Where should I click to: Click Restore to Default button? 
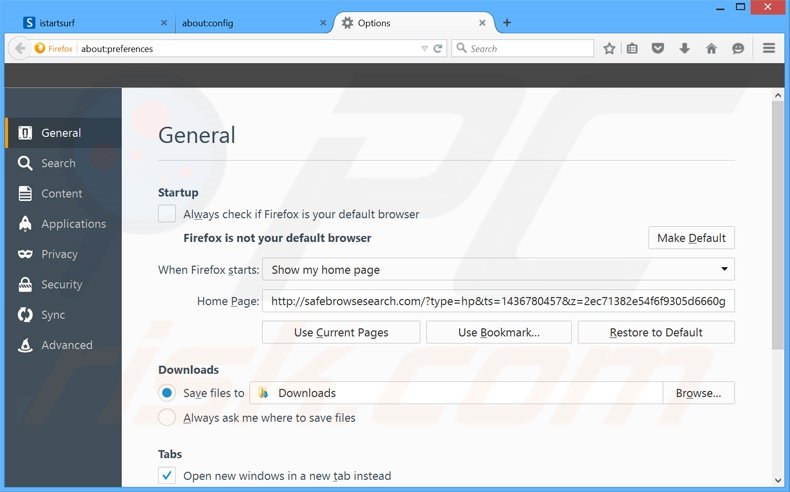coord(656,332)
